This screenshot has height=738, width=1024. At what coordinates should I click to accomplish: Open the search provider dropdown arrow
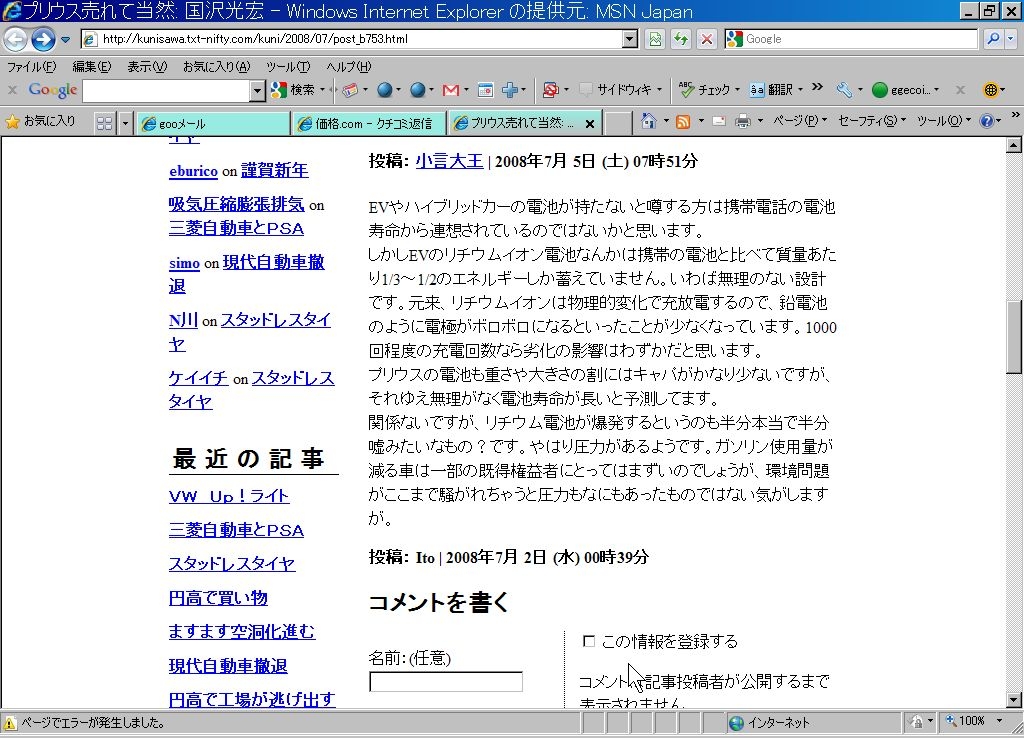pyautogui.click(x=1011, y=39)
